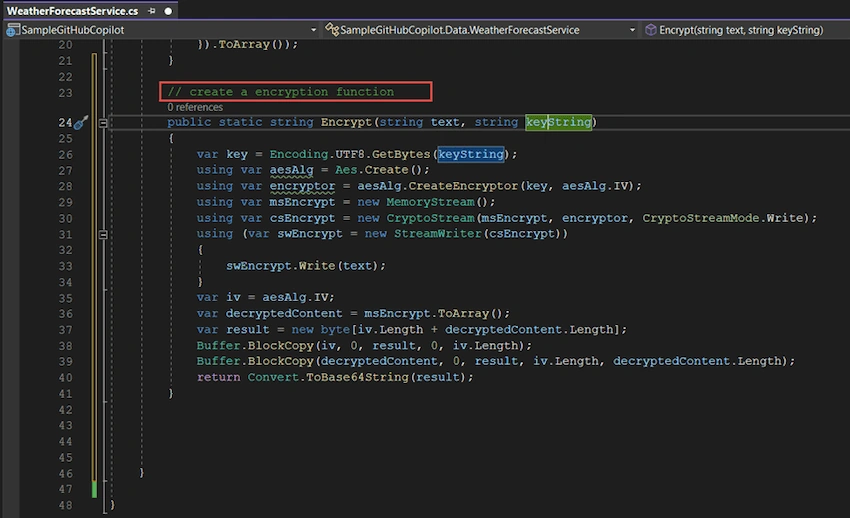Screen dimensions: 850x518
Task: Collapse the Encrypt method outlining region
Action: point(103,123)
